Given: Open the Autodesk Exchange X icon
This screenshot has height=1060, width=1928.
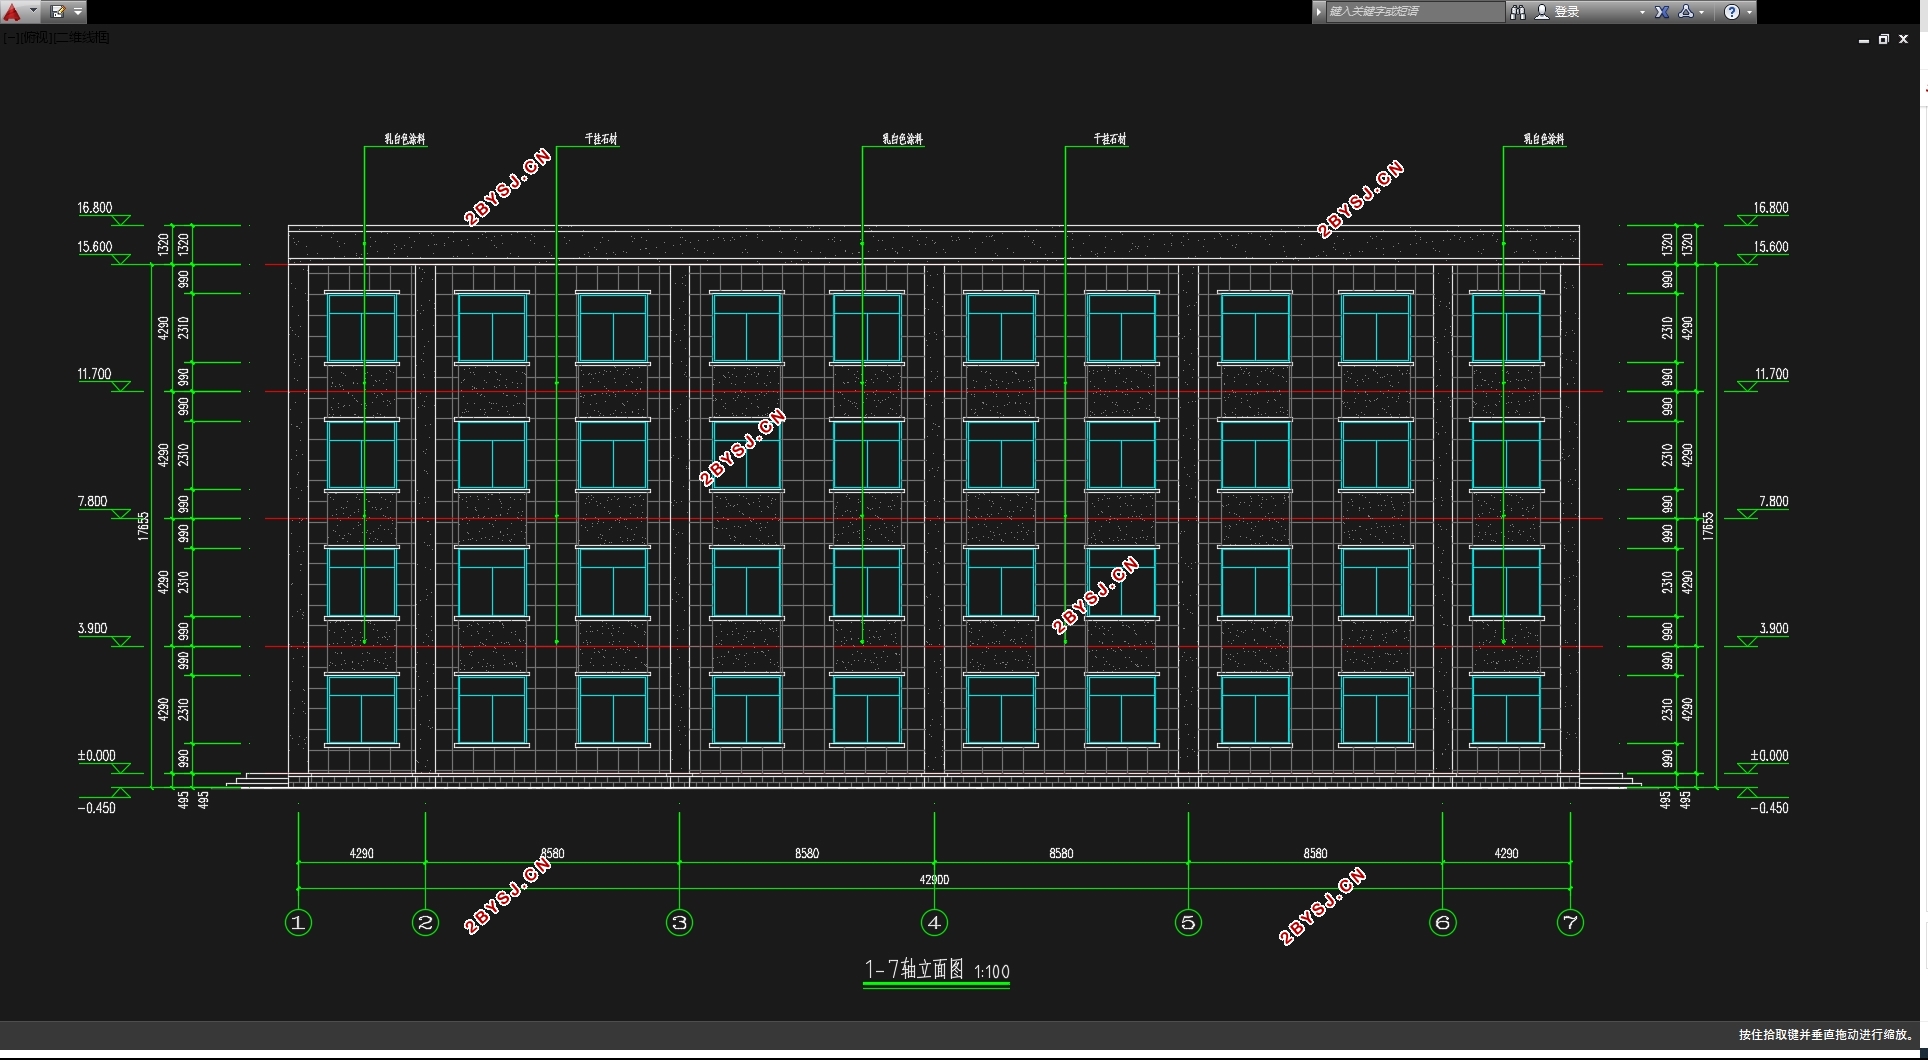Looking at the screenshot, I should (x=1661, y=12).
